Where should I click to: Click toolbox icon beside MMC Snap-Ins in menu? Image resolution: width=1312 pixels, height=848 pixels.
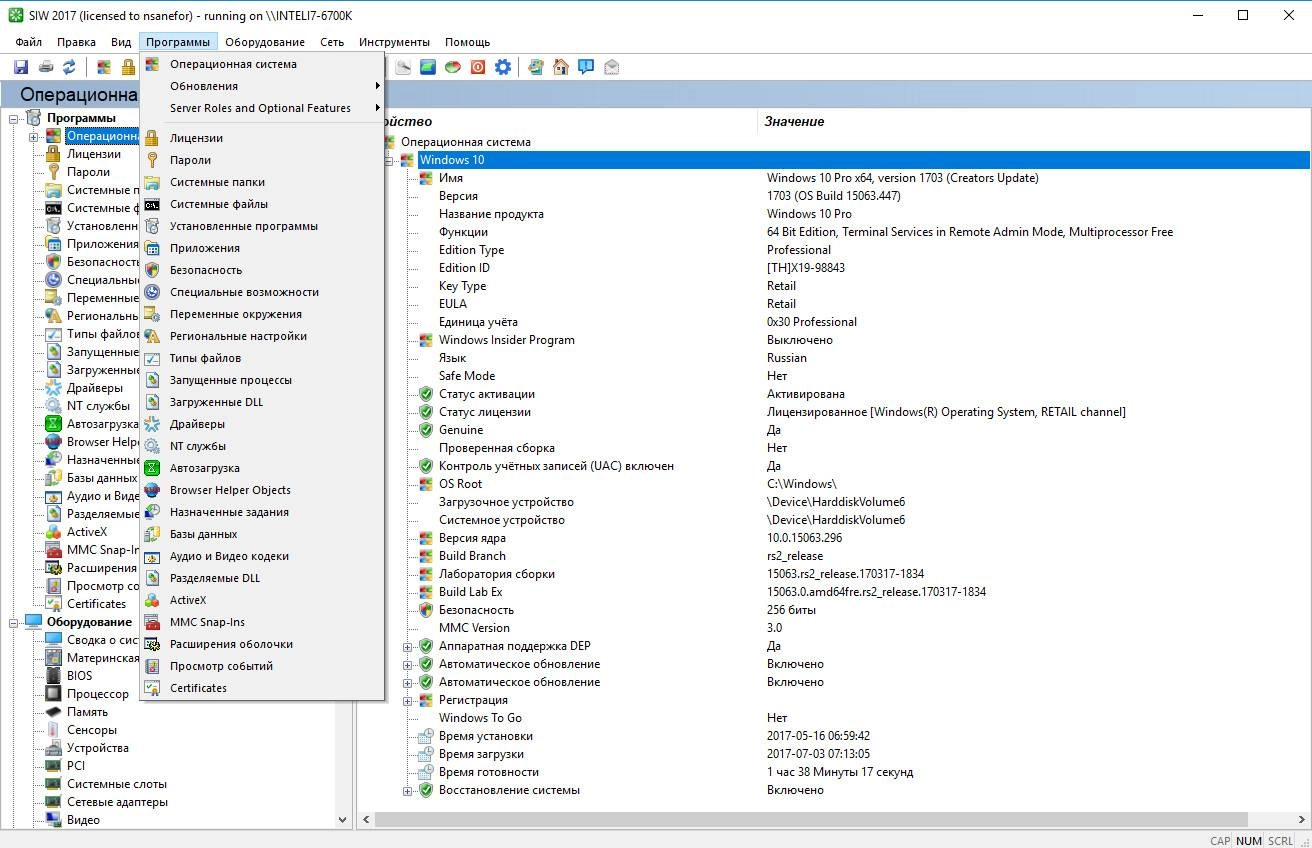(152, 622)
